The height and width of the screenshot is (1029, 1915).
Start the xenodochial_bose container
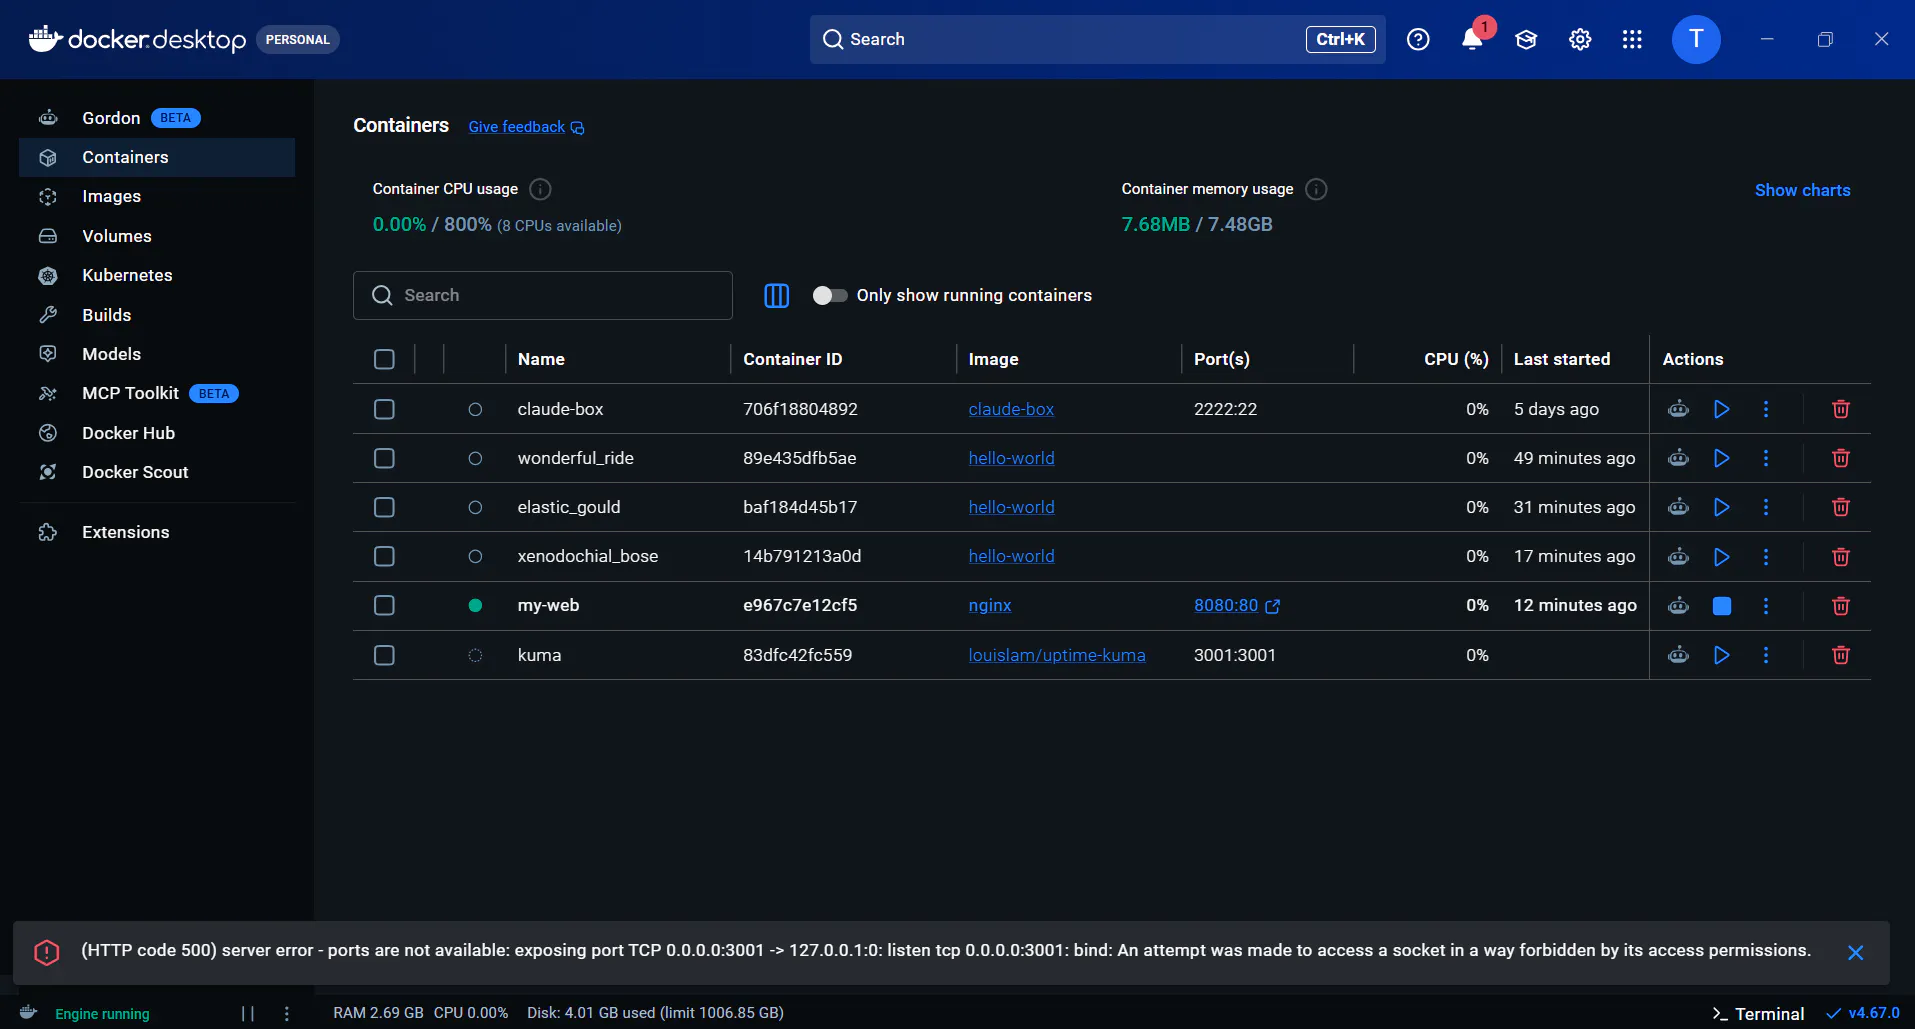[x=1722, y=556]
